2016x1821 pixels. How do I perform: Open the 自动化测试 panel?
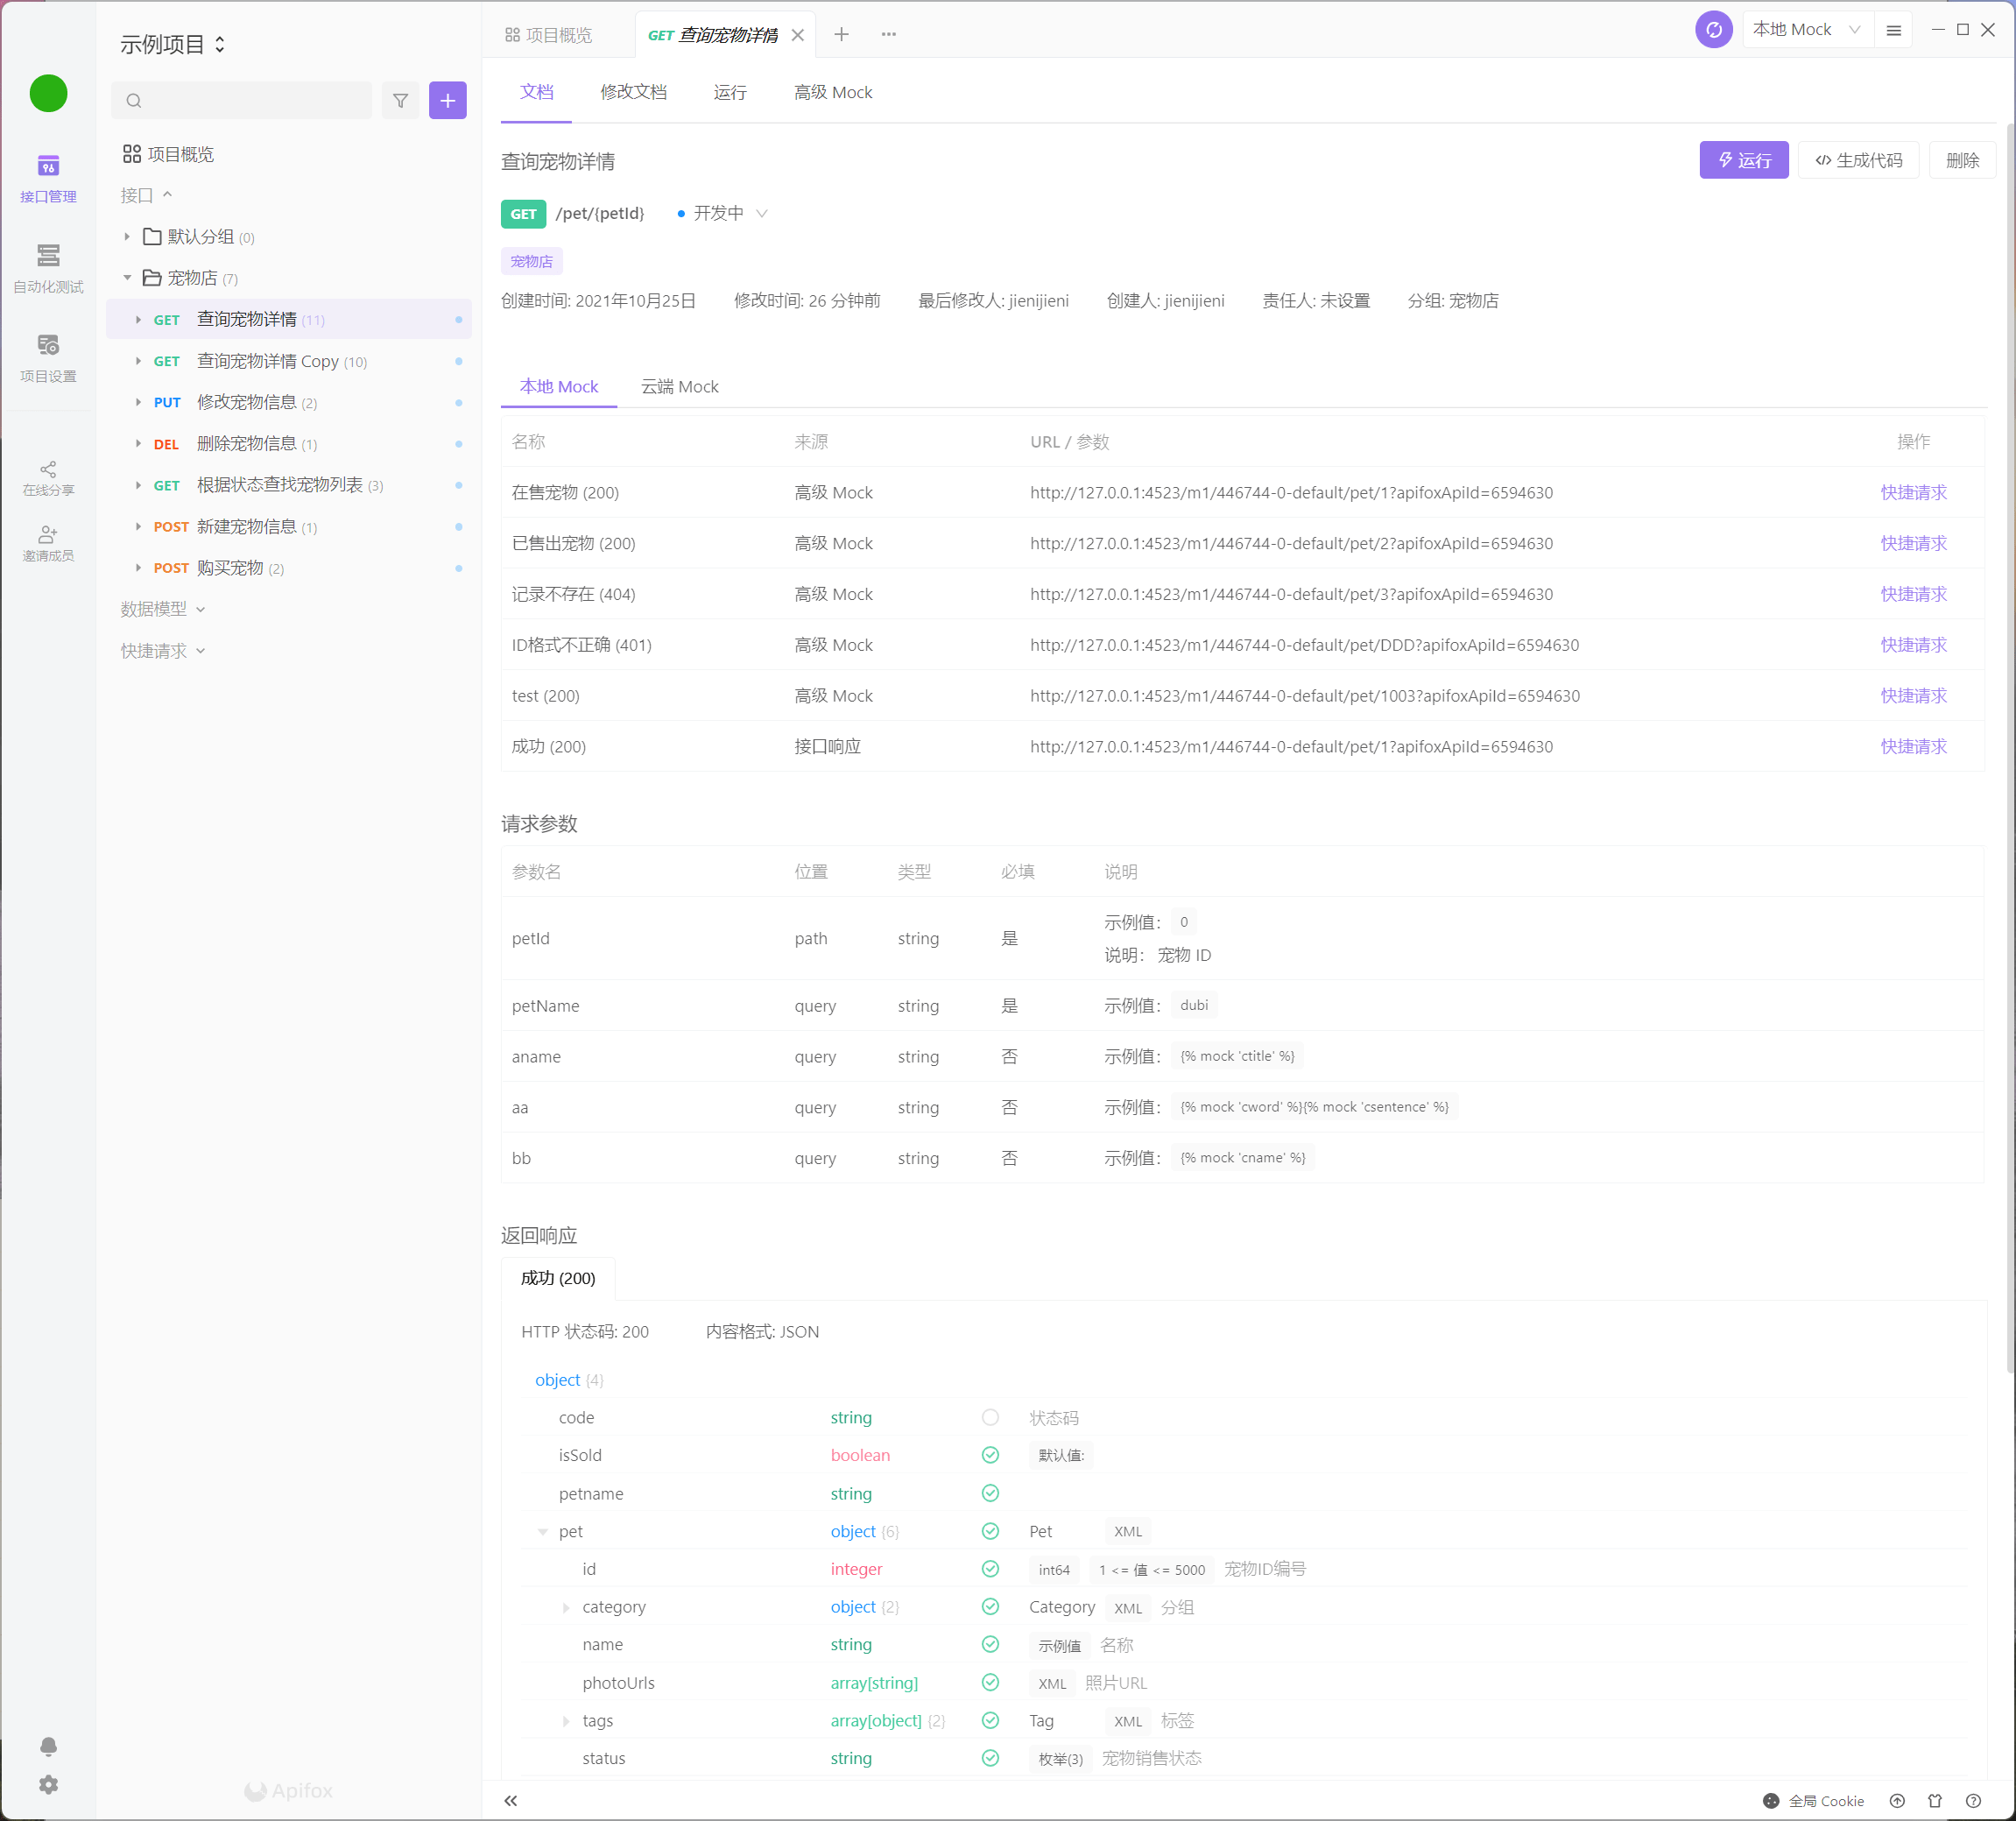click(x=47, y=267)
